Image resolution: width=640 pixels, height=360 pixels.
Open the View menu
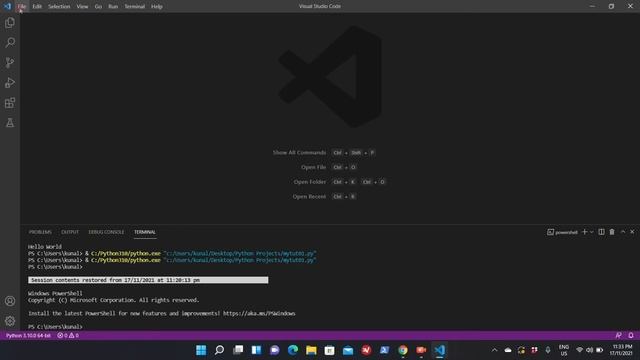coord(82,7)
